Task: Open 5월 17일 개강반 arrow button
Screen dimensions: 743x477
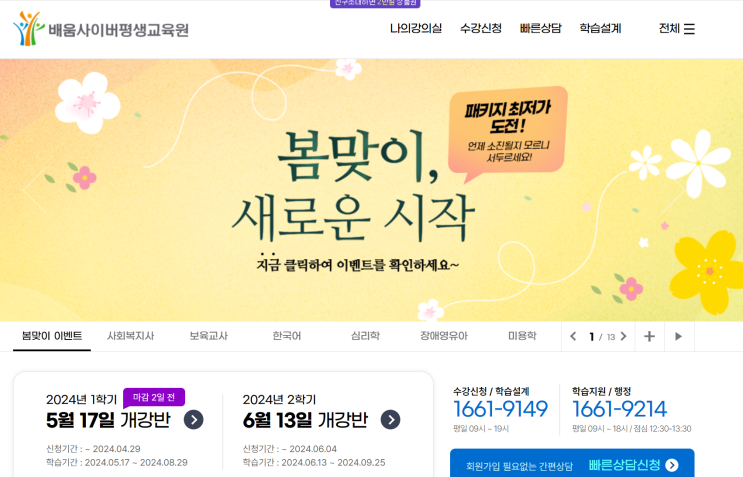Action: pos(193,420)
